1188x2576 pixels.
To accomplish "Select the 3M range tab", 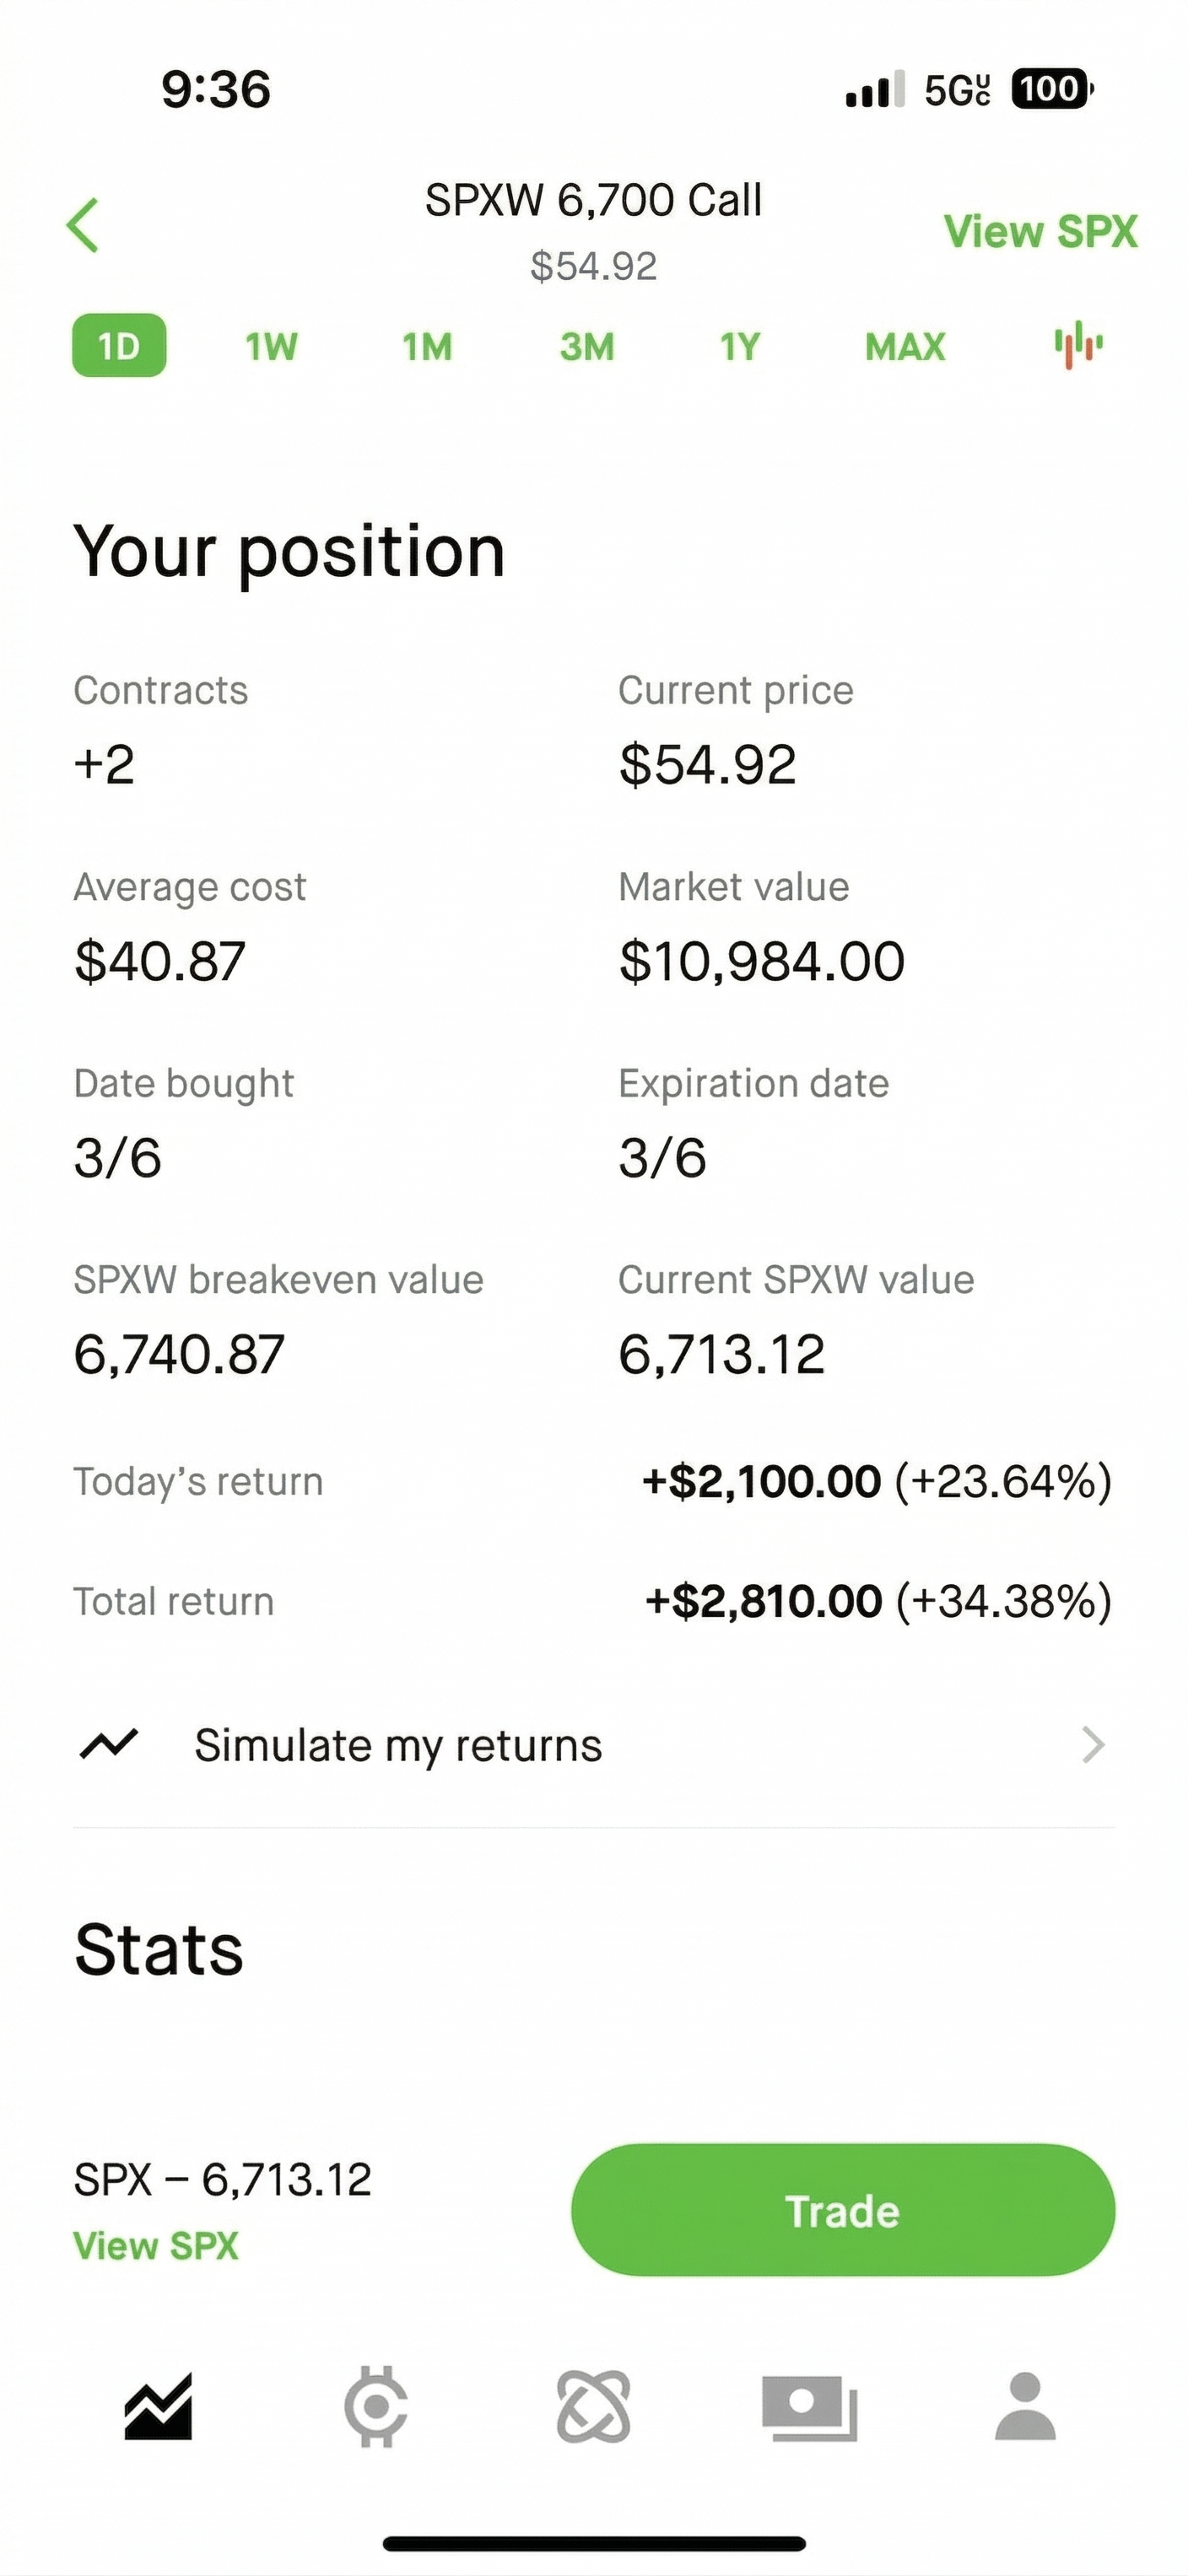I will click(587, 347).
